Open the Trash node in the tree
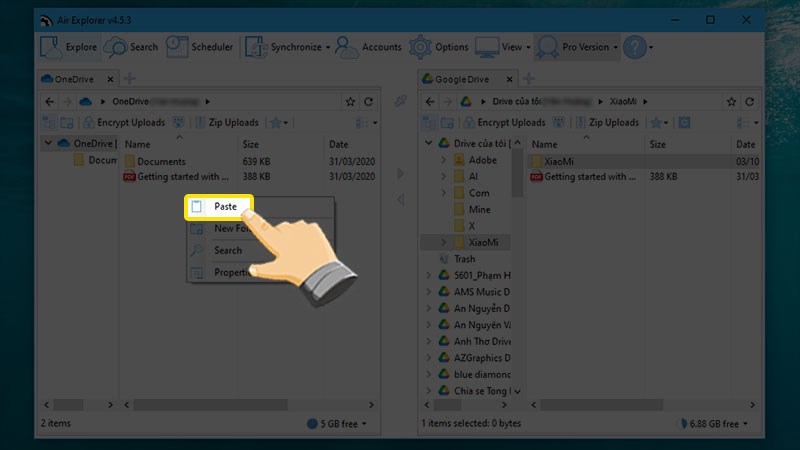Screen dimensions: 800x450 (464, 259)
